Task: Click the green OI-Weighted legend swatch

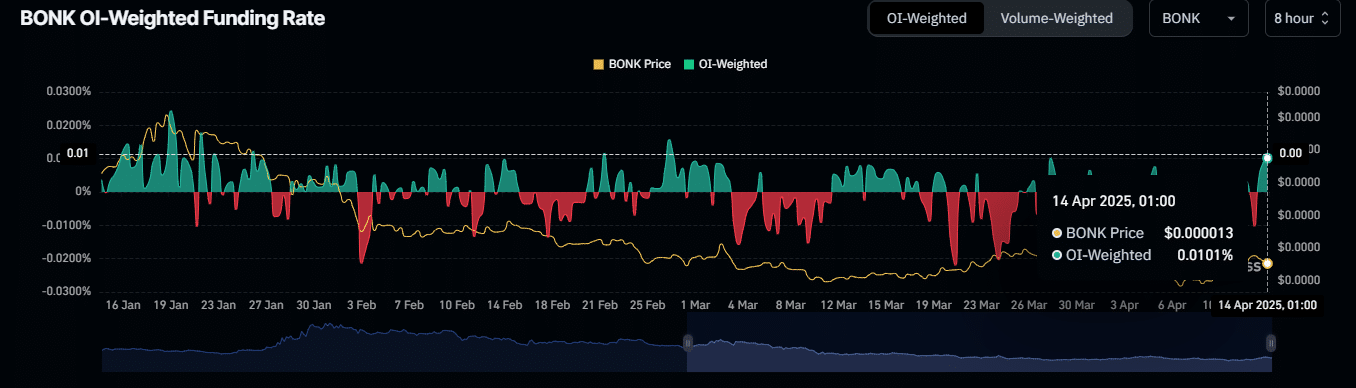Action: pyautogui.click(x=689, y=64)
